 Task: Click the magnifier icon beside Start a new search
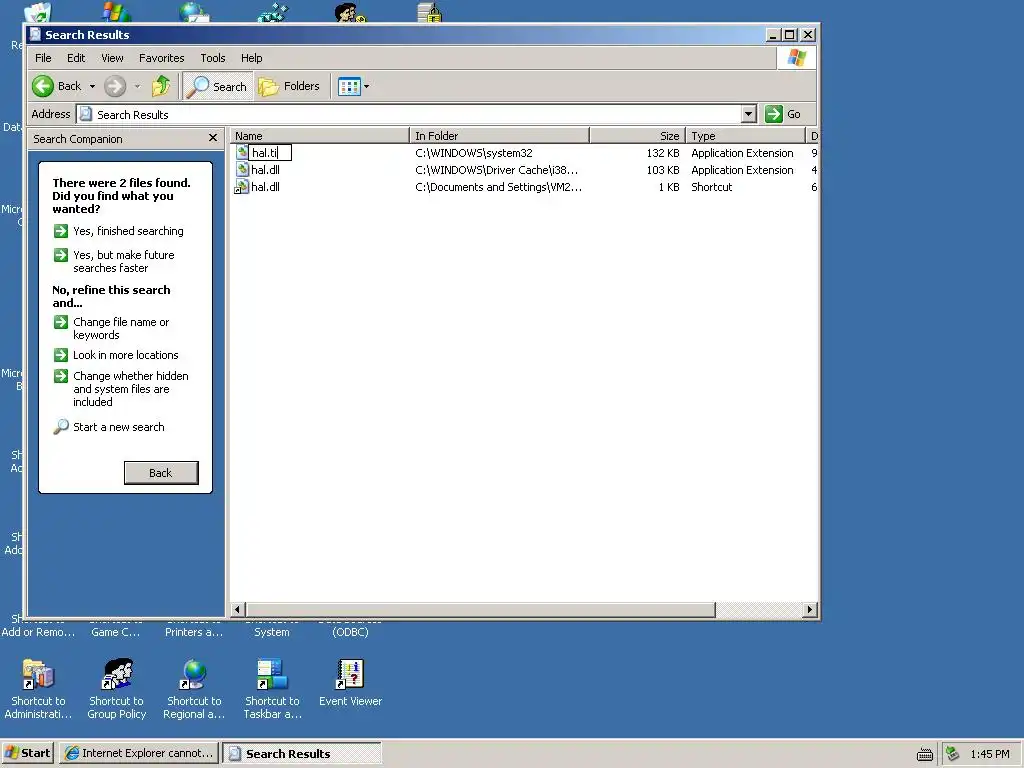coord(61,426)
